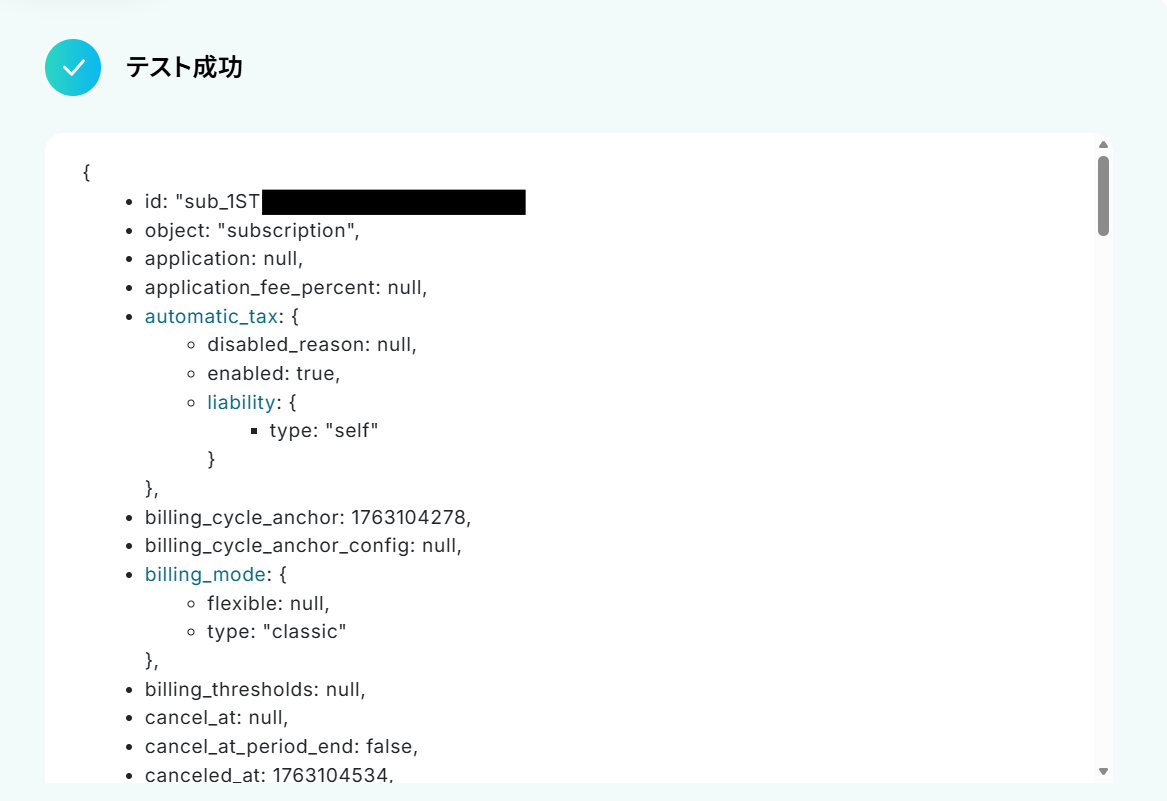
Task: Click the scrollbar down arrow
Action: pos(1103,772)
